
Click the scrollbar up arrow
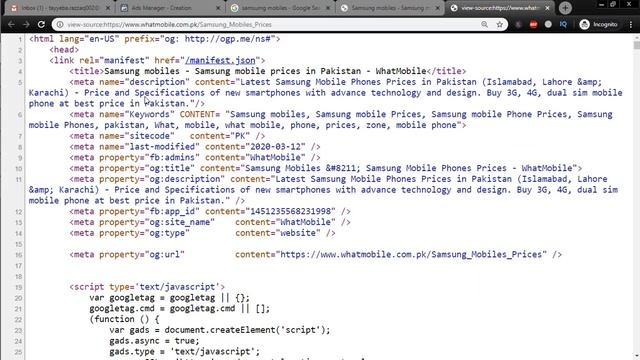coord(637,37)
